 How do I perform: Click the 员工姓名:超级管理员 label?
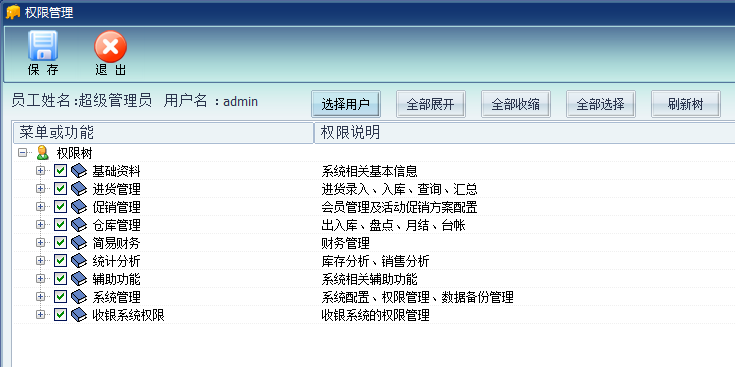pyautogui.click(x=82, y=101)
